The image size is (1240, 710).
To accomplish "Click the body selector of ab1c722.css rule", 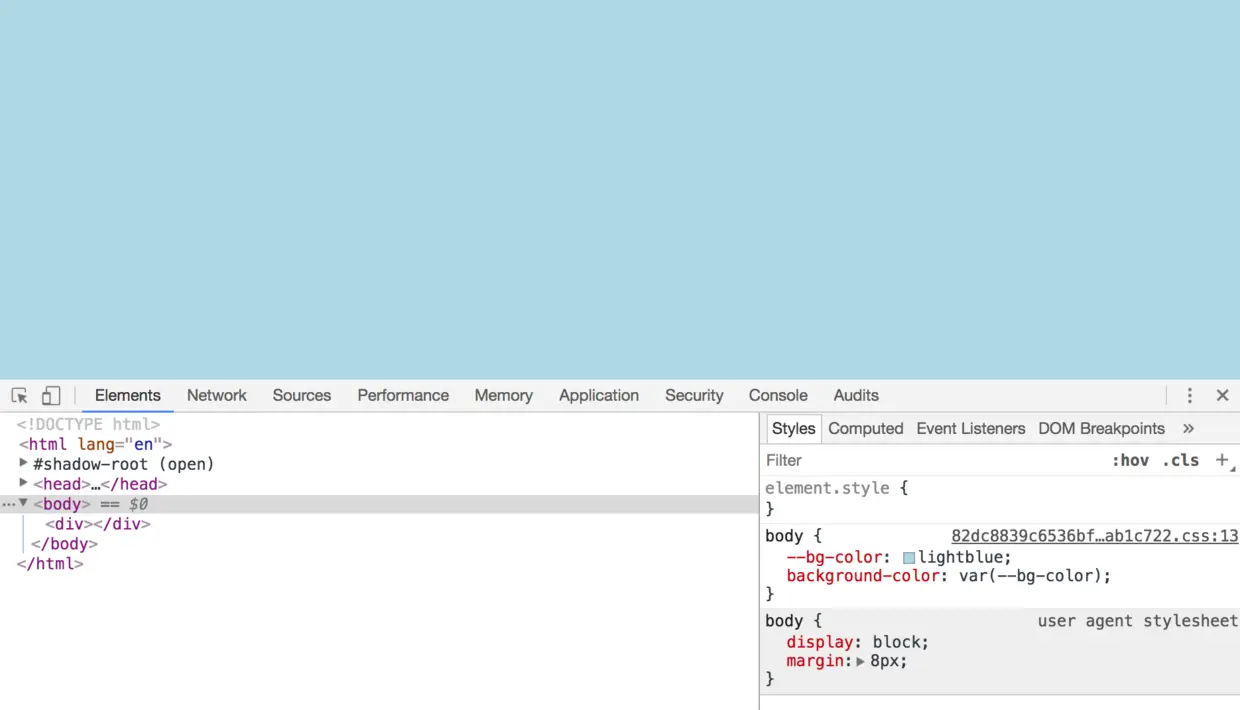I will [784, 536].
